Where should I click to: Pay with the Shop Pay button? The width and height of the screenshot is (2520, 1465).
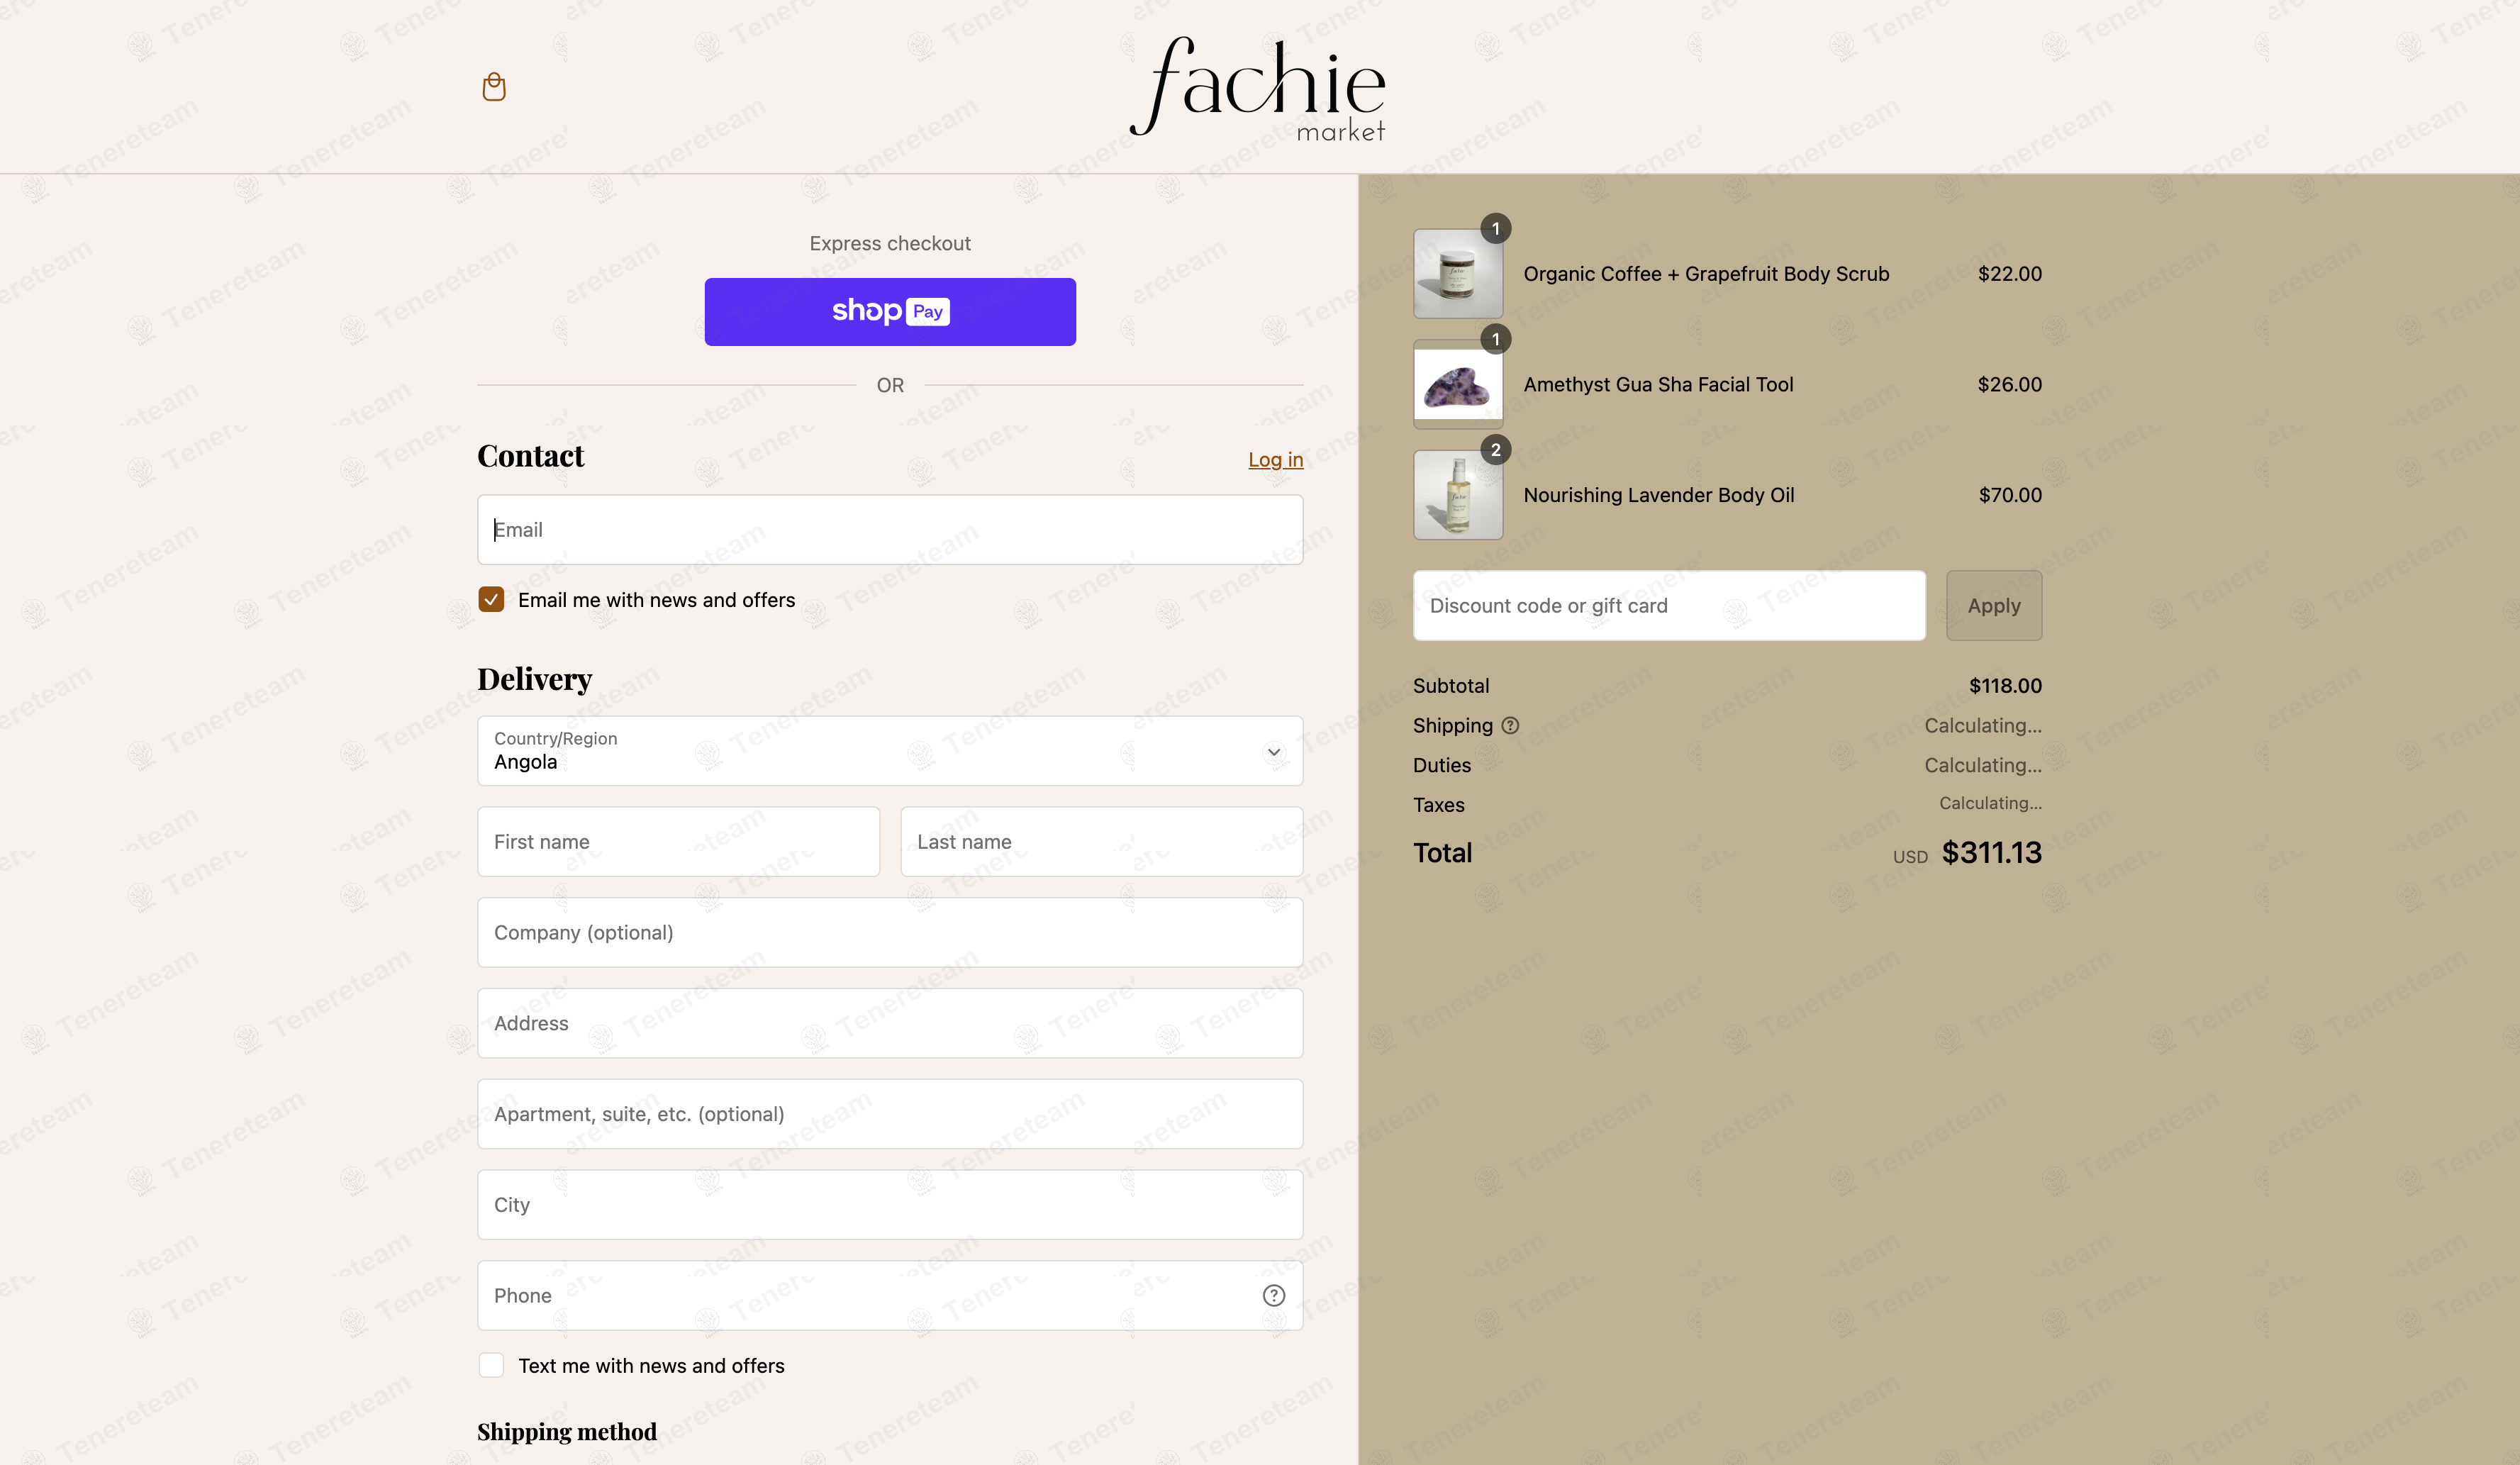890,312
